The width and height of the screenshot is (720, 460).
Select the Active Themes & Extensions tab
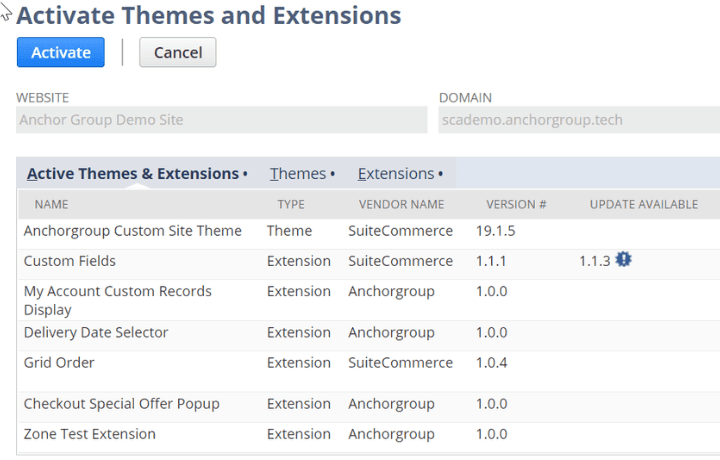pyautogui.click(x=133, y=174)
